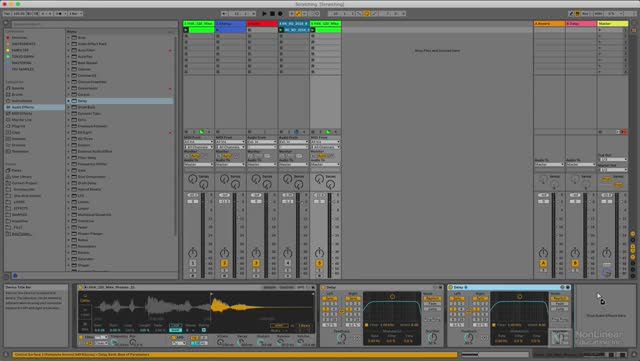
Task: Click the transport Stop button
Action: (x=272, y=13)
